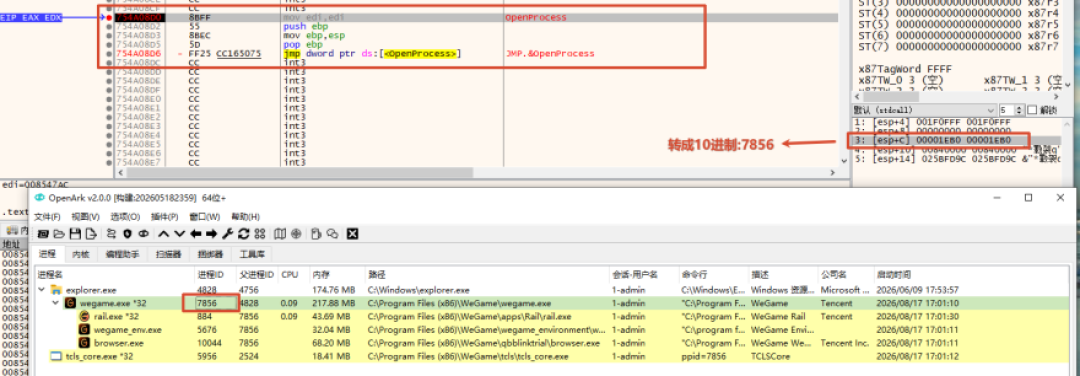Open the 帮助(H) menu in OpenArk
Viewport: 1080px width, 376px height.
pyautogui.click(x=245, y=217)
